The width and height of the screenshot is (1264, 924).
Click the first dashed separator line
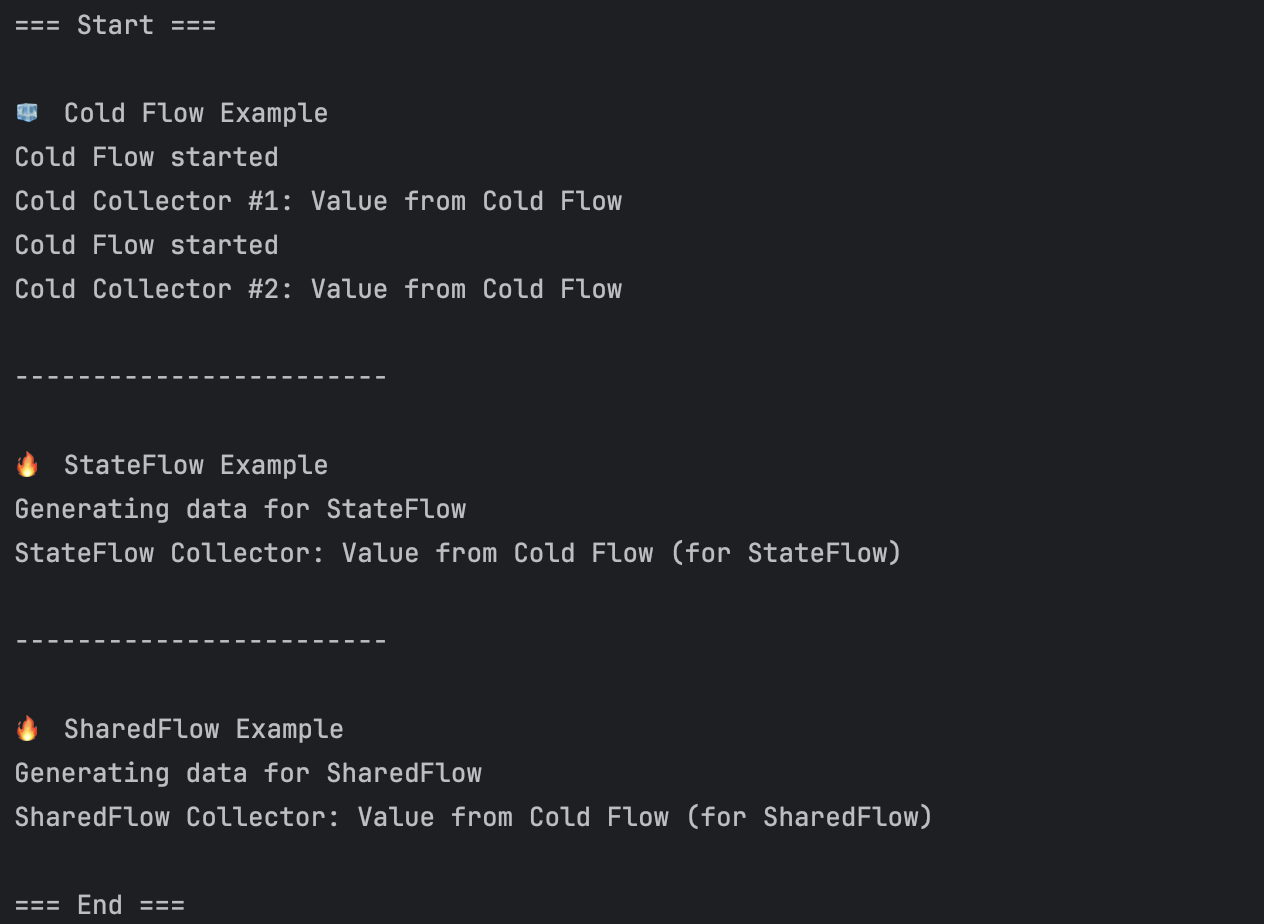point(201,377)
